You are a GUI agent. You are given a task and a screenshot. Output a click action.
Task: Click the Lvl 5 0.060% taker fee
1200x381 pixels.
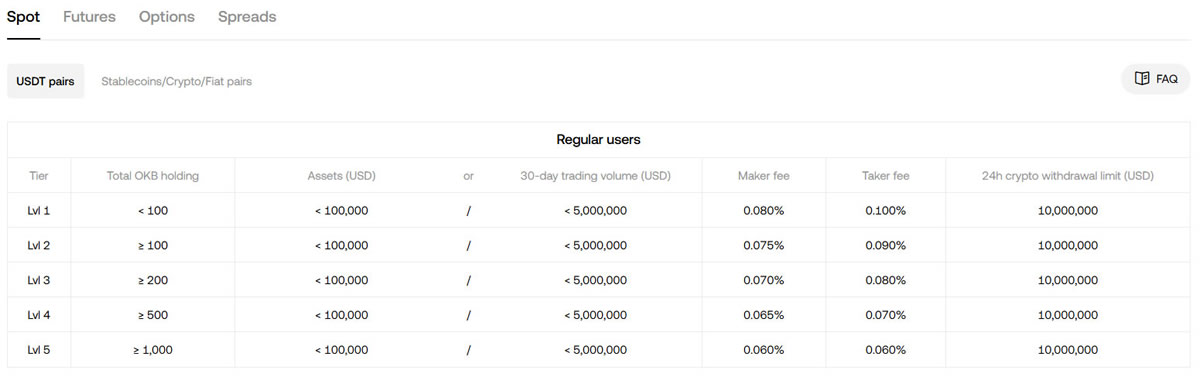[x=885, y=350]
